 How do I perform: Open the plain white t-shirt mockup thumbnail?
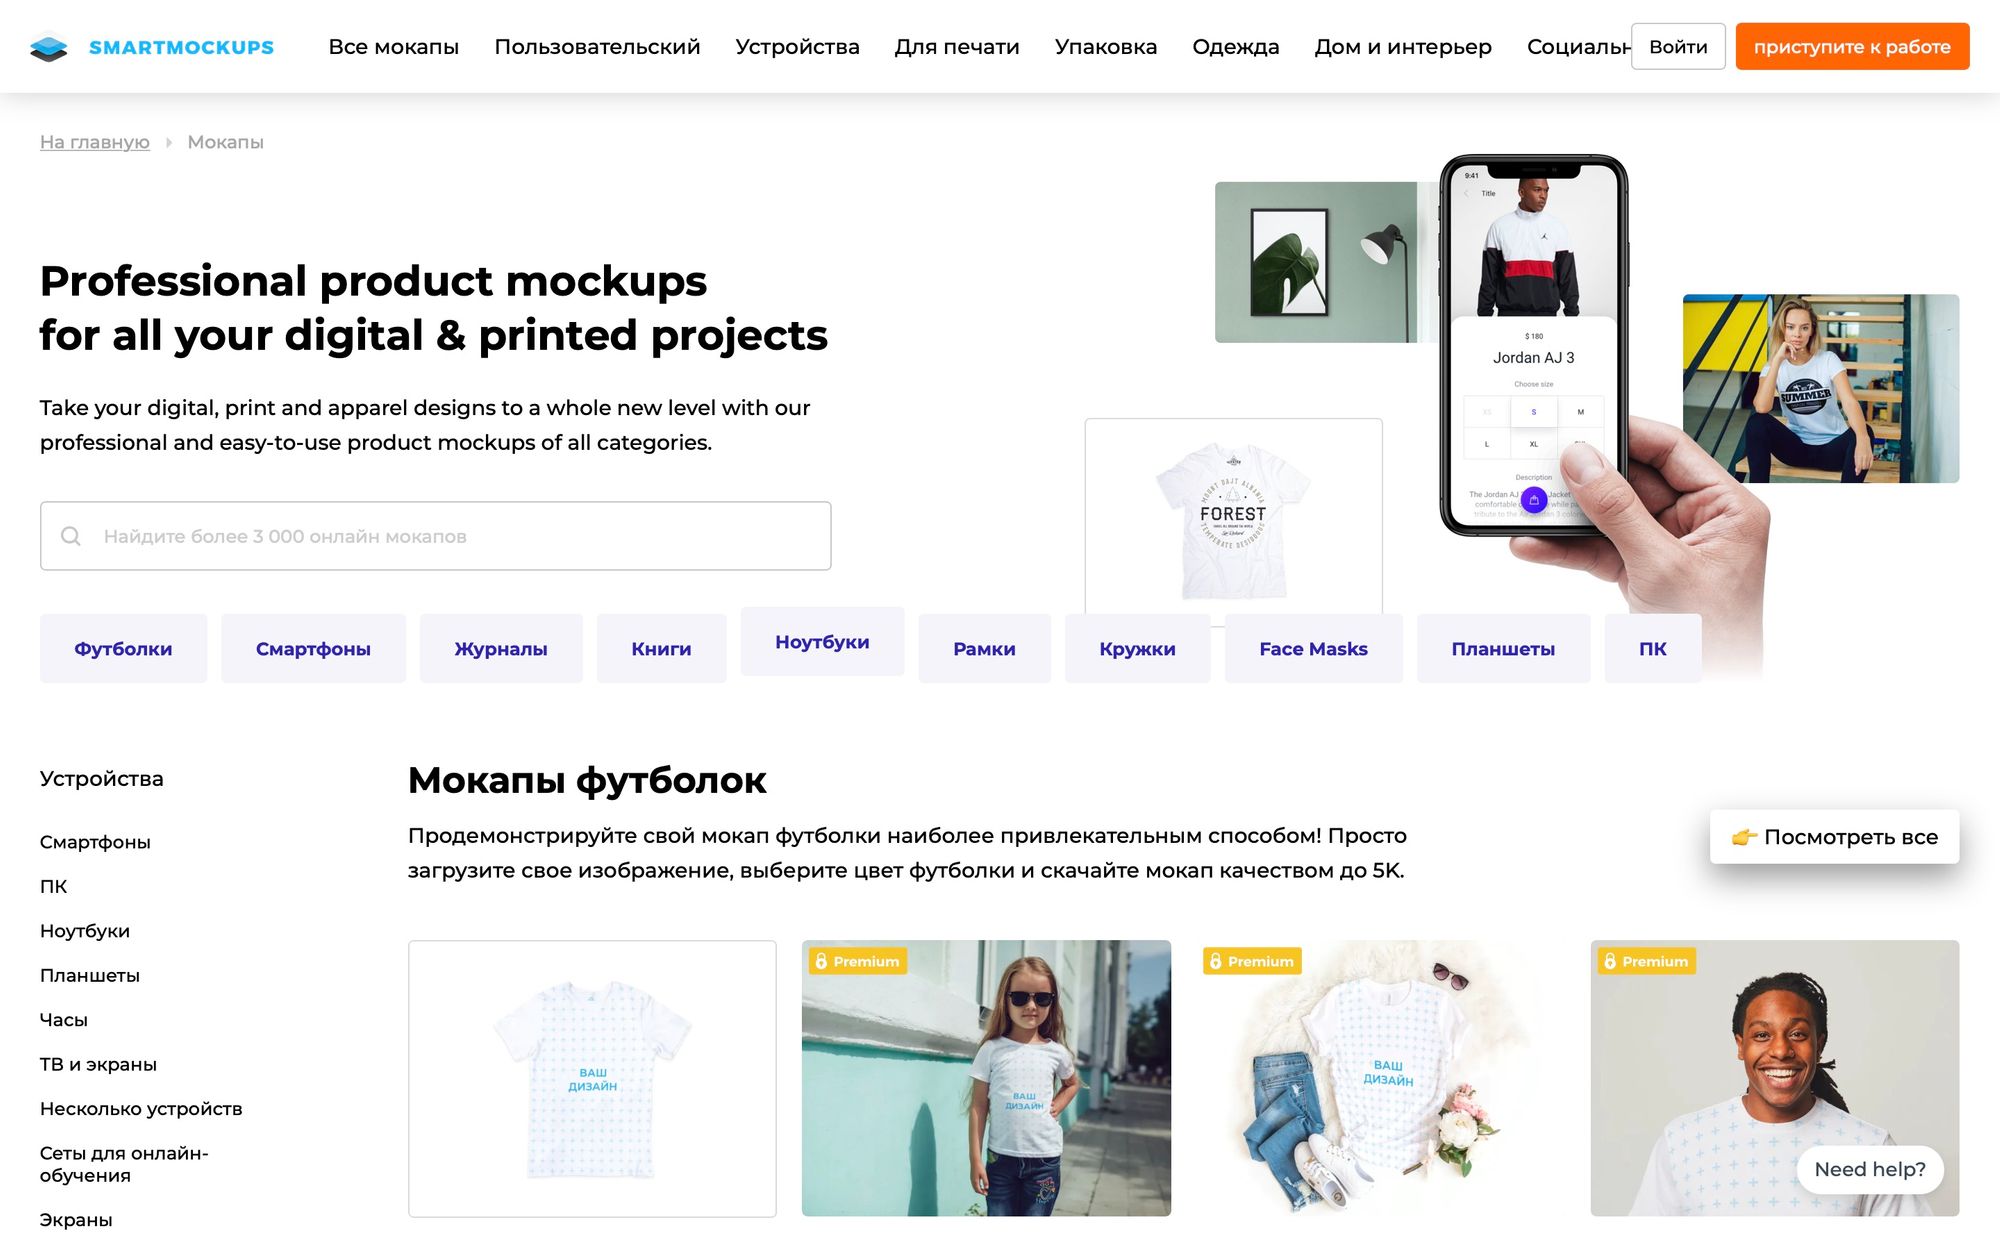click(x=592, y=1078)
